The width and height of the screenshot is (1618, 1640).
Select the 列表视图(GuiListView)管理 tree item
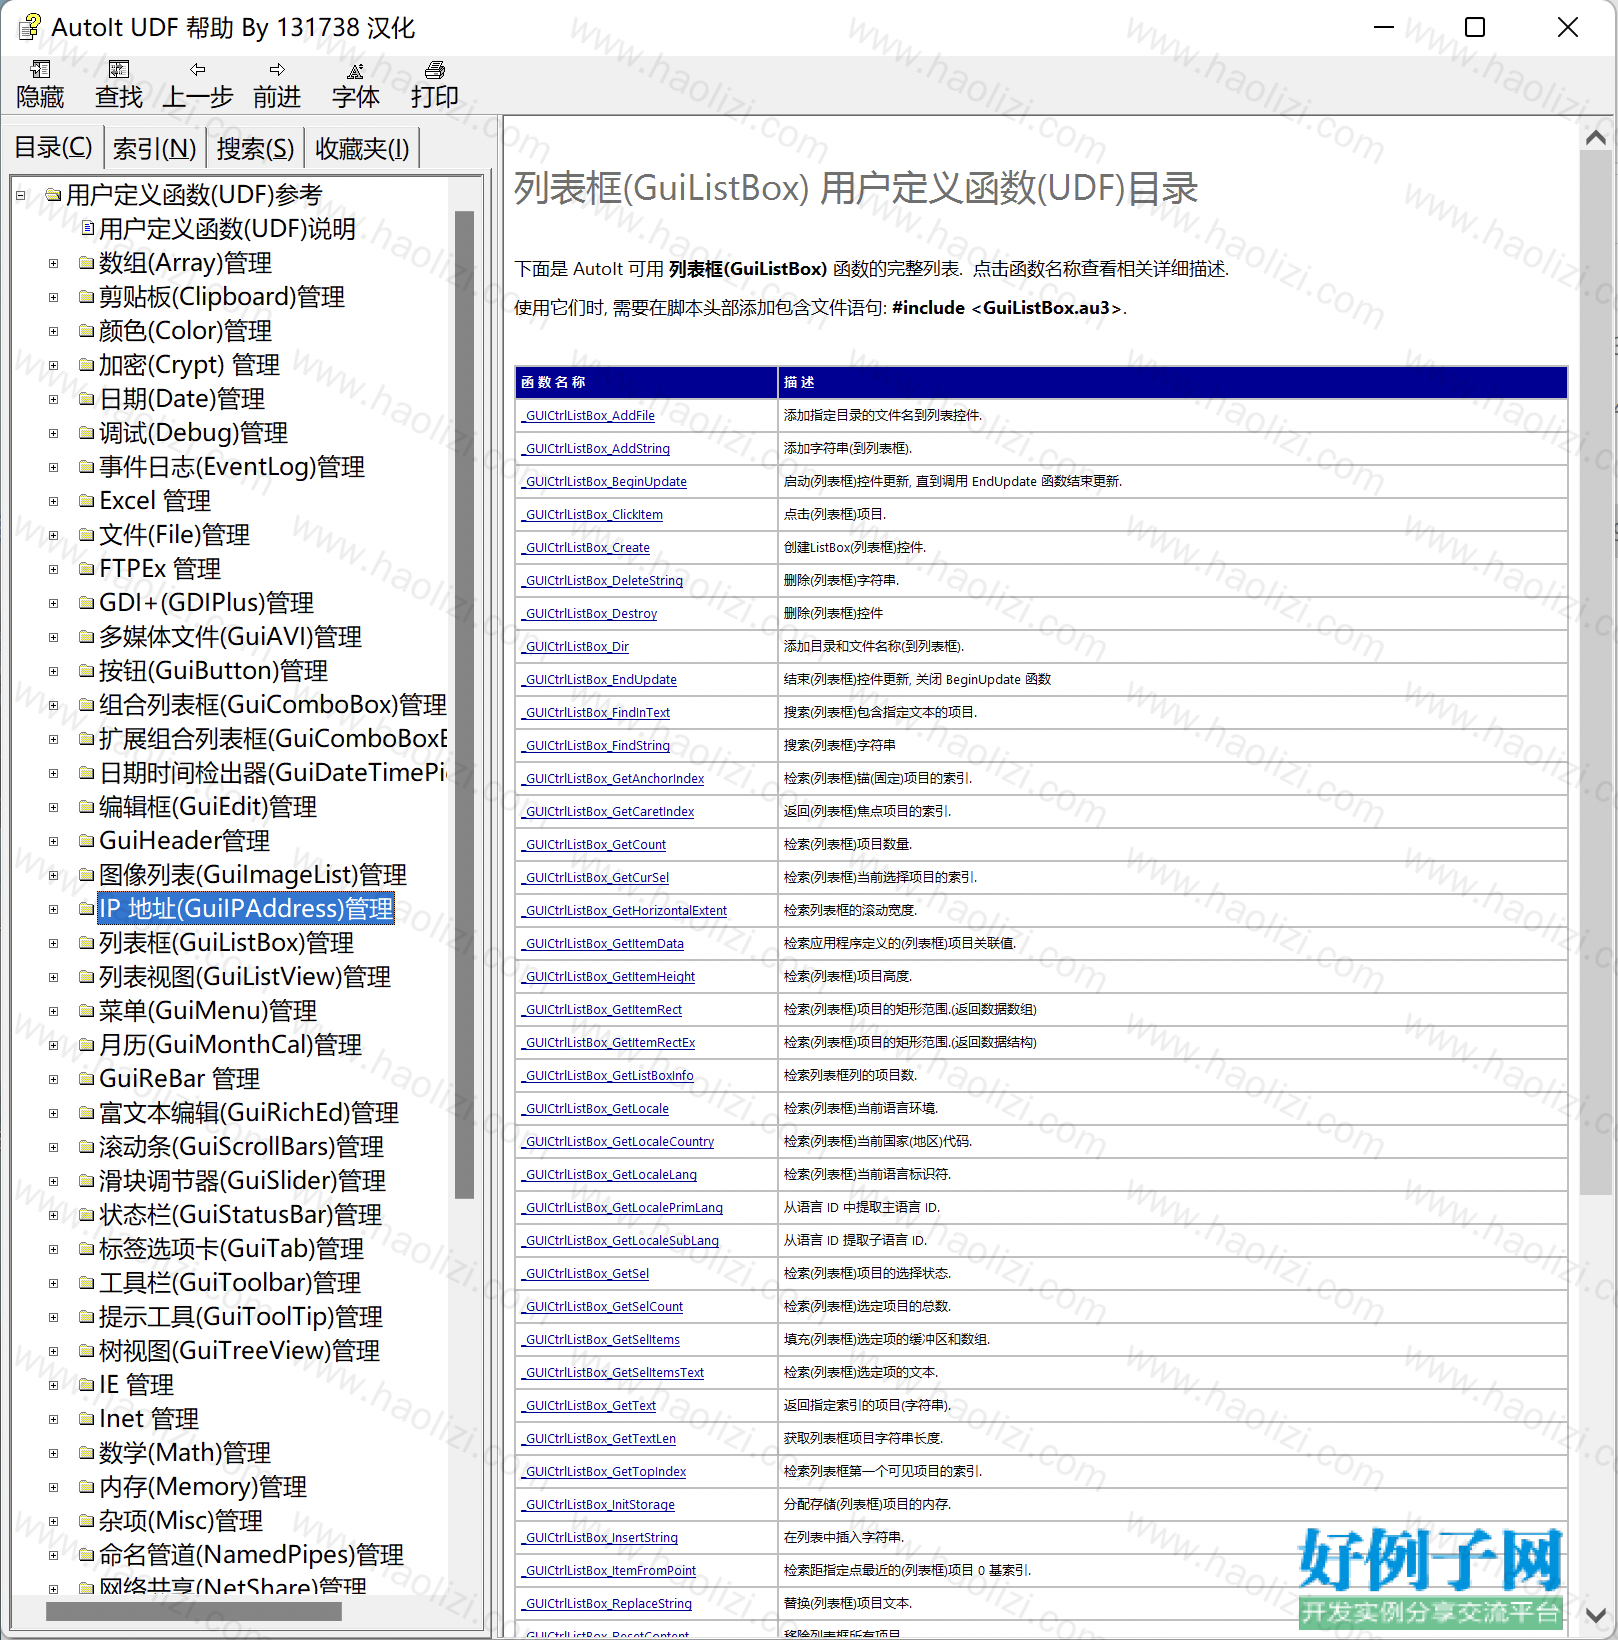point(245,977)
